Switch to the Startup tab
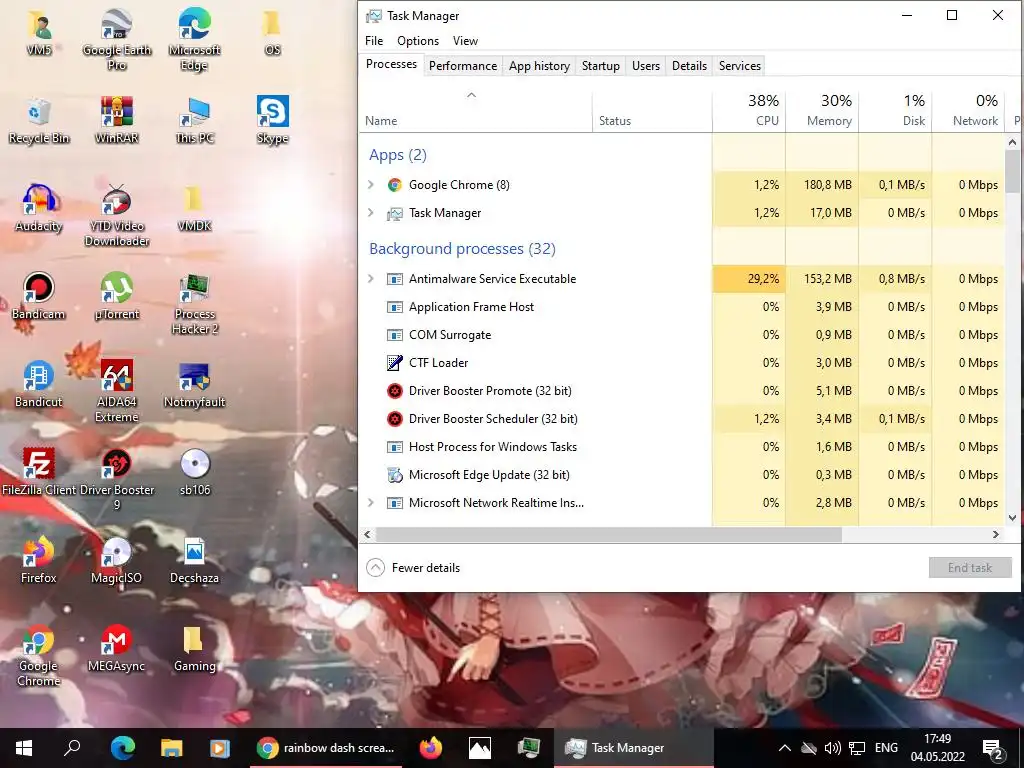 [x=601, y=66]
